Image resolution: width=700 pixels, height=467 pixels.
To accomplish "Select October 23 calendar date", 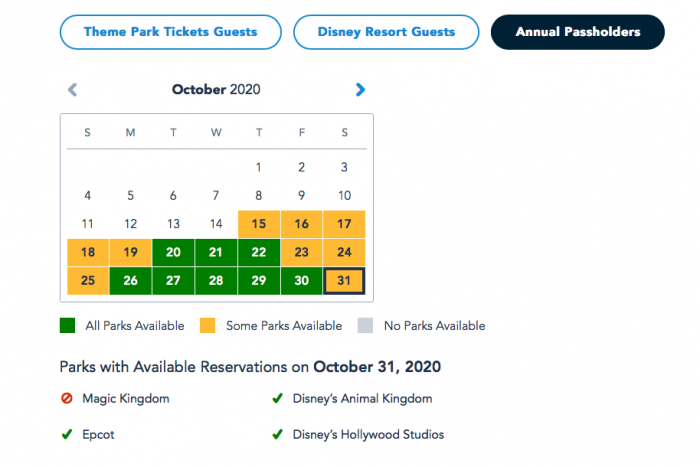I will pyautogui.click(x=301, y=252).
